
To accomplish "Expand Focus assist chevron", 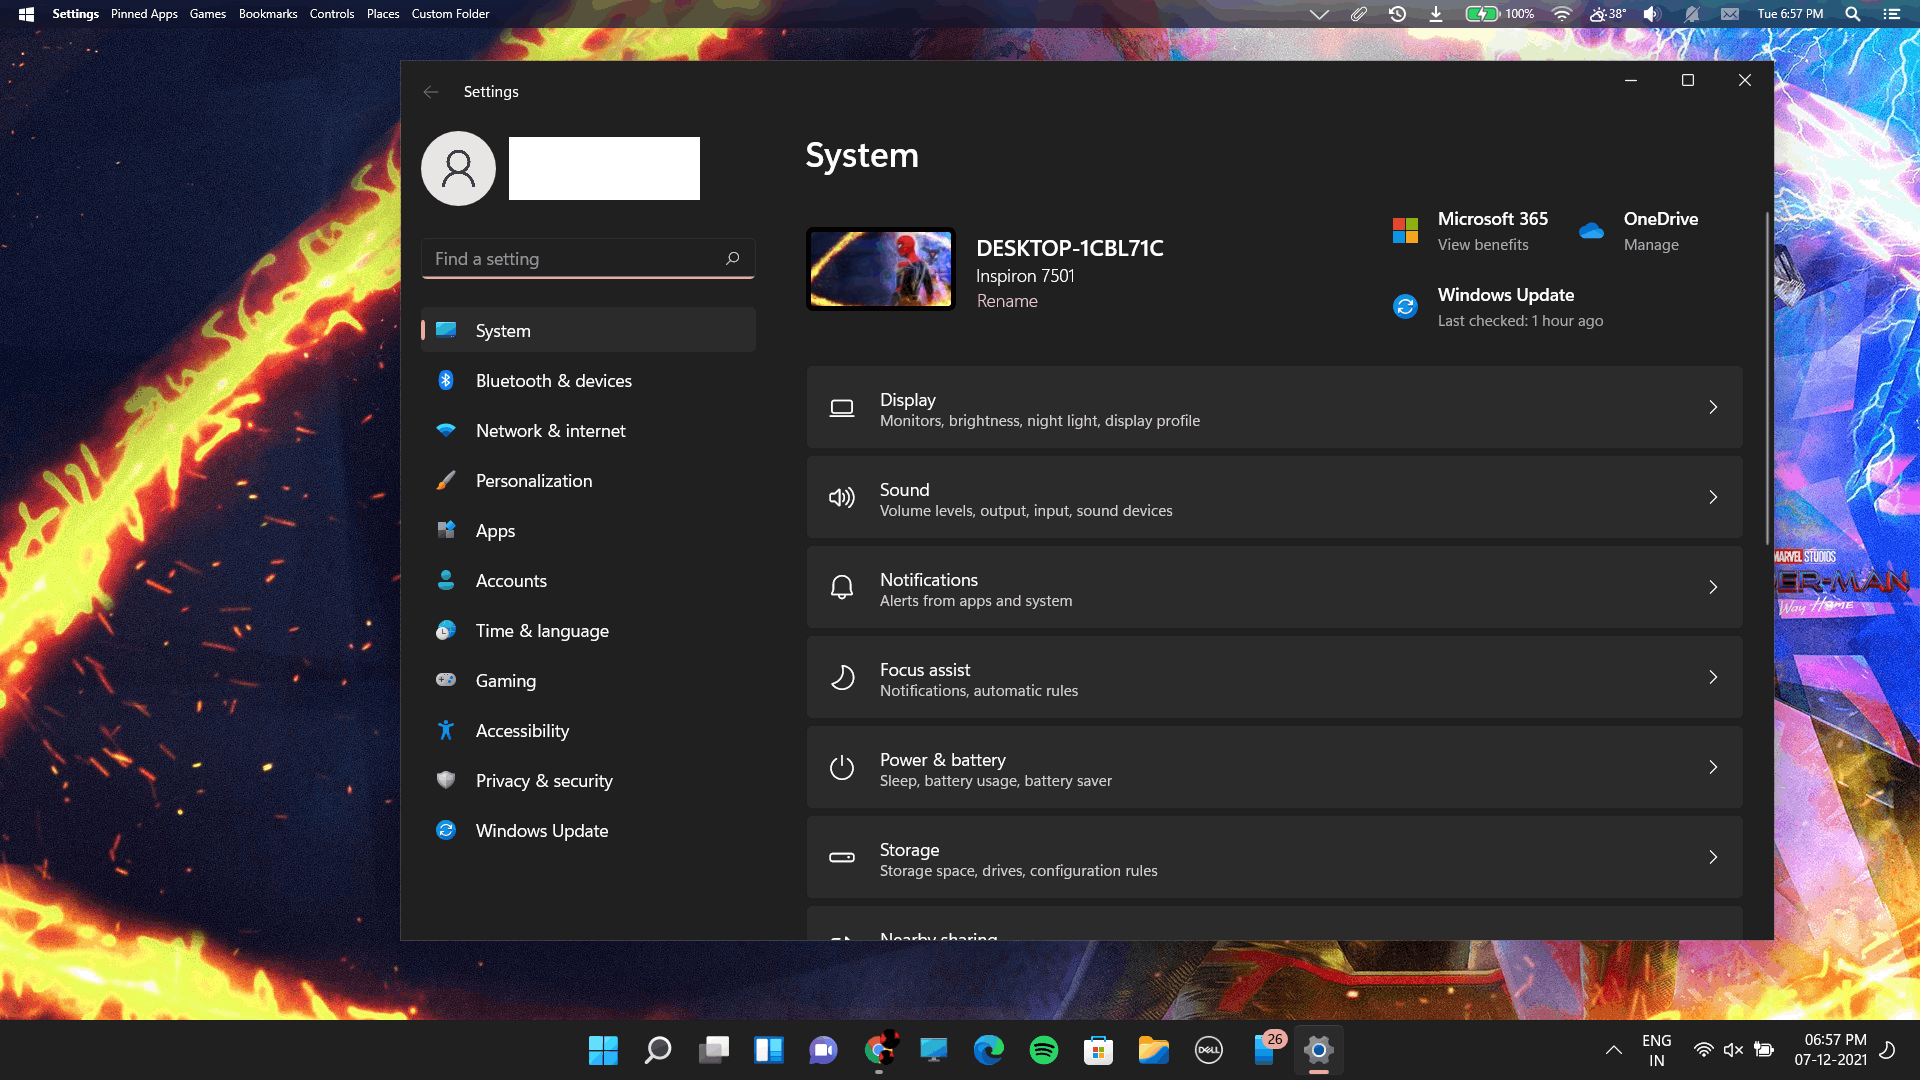I will coord(1713,677).
